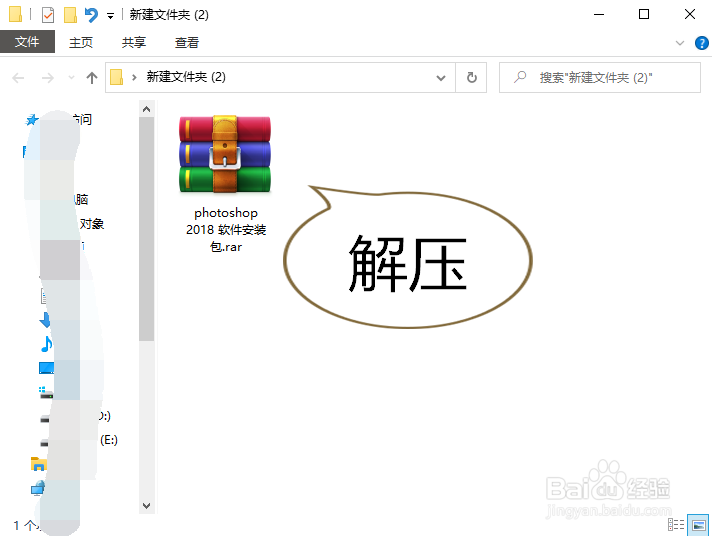Go forward with the Forward arrow

[x=48, y=78]
